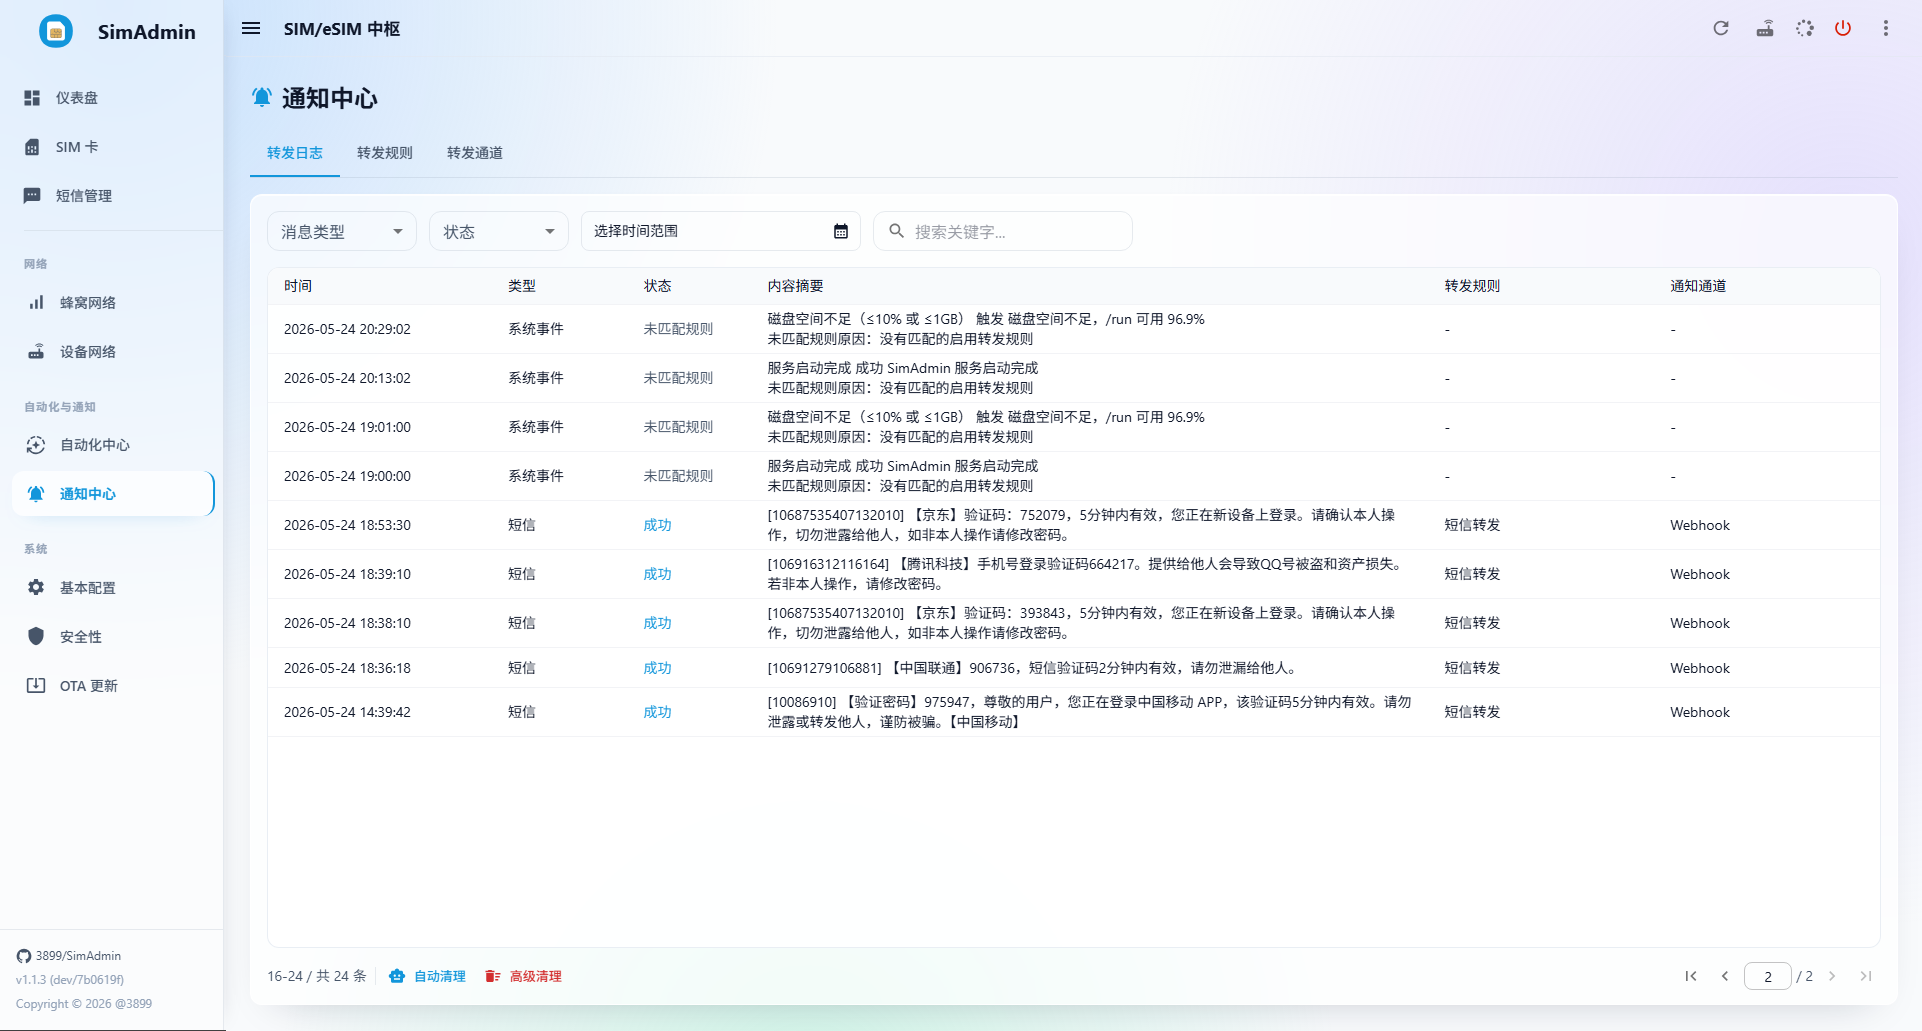Click the OTA 更新 download icon
1922x1031 pixels.
(36, 686)
